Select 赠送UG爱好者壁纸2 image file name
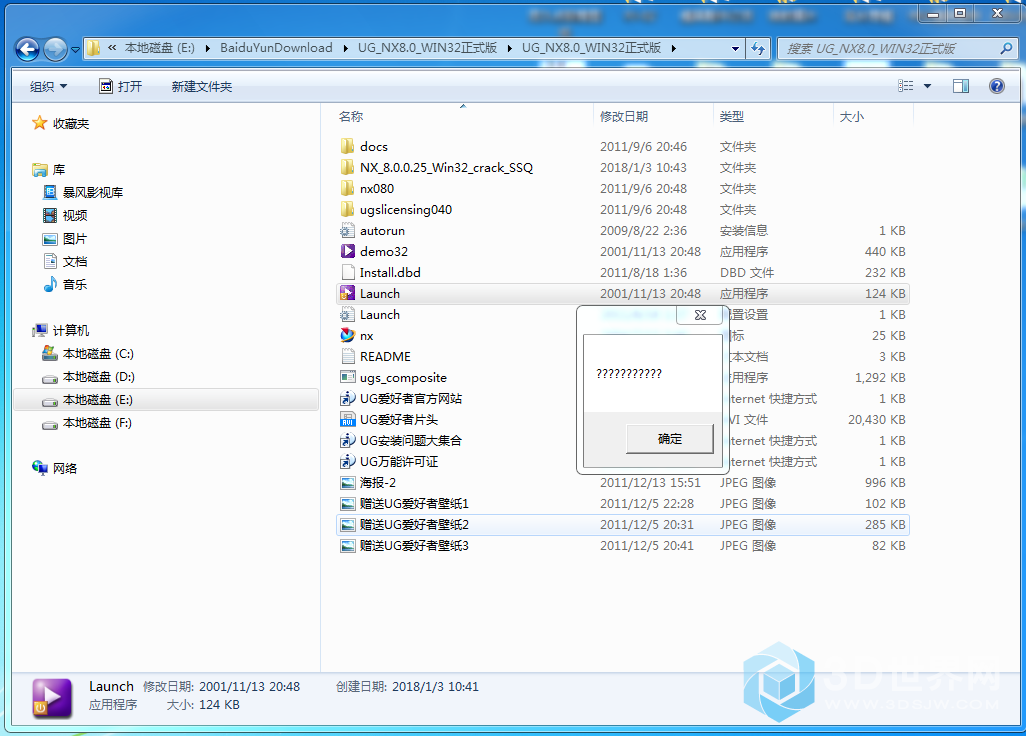The height and width of the screenshot is (736, 1026). click(x=414, y=525)
